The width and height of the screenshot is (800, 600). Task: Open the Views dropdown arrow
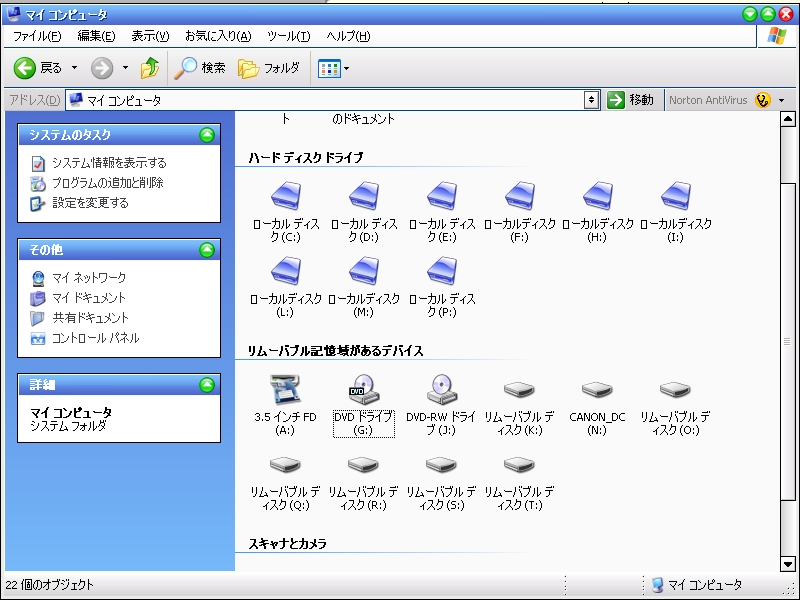[346, 68]
